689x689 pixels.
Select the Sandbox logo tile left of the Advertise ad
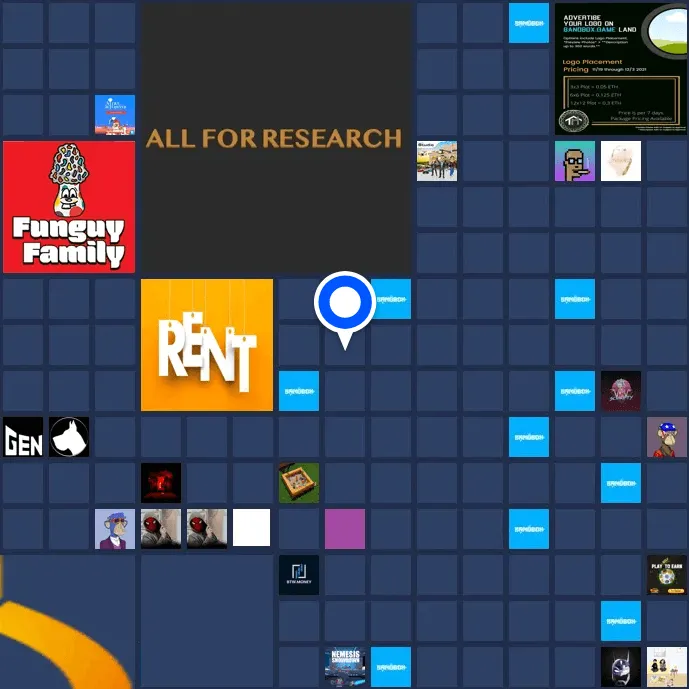pyautogui.click(x=529, y=23)
